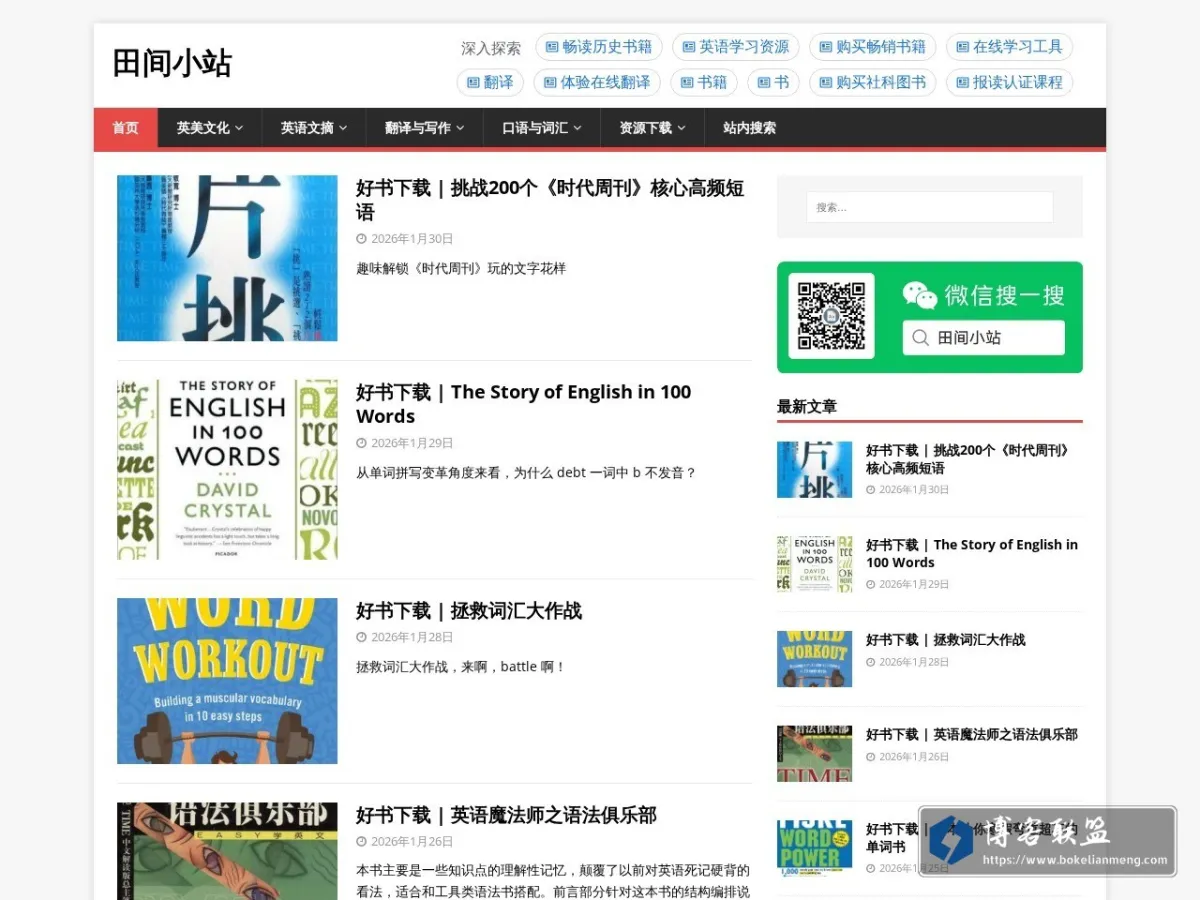
Task: Open main article The Story of English title
Action: click(524, 404)
